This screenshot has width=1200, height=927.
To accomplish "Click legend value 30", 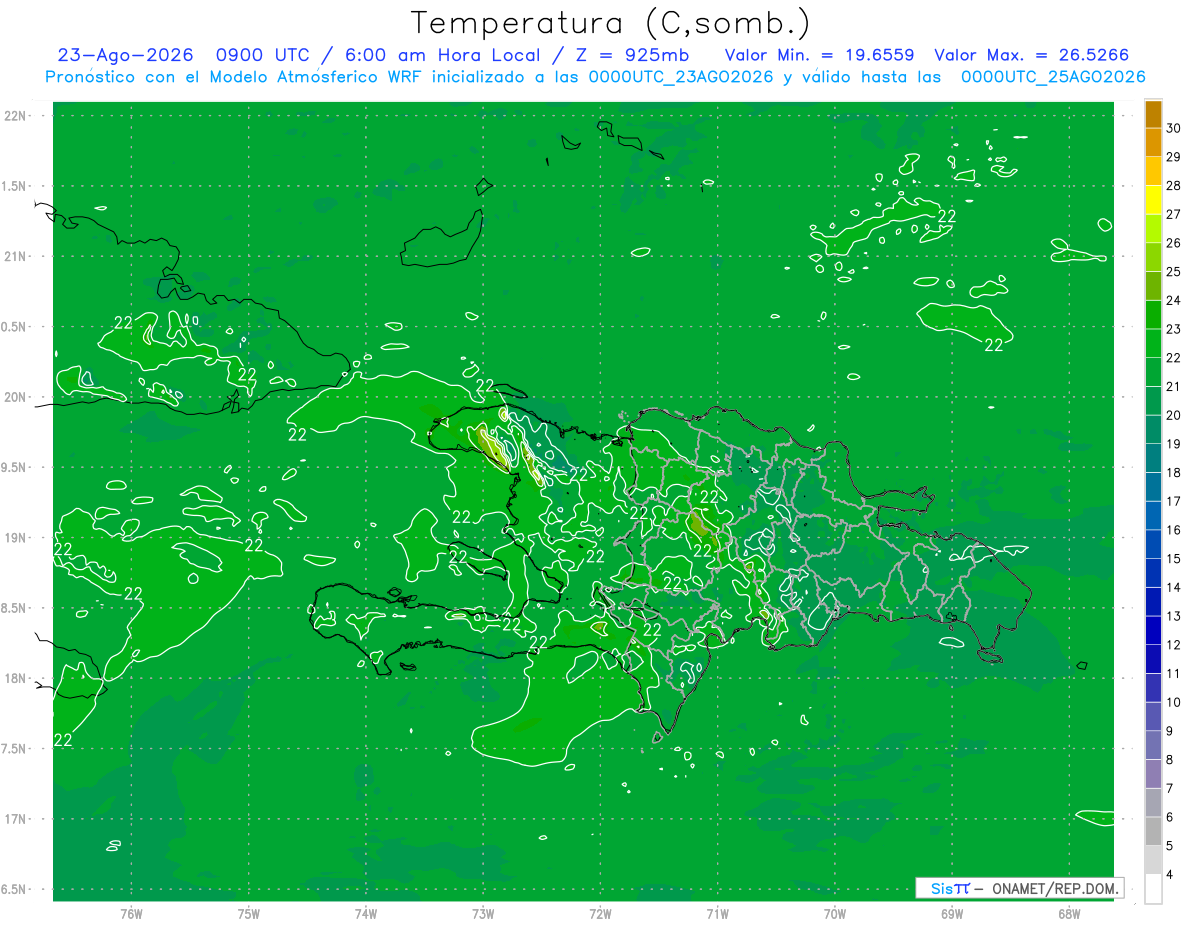I will pos(1174,129).
